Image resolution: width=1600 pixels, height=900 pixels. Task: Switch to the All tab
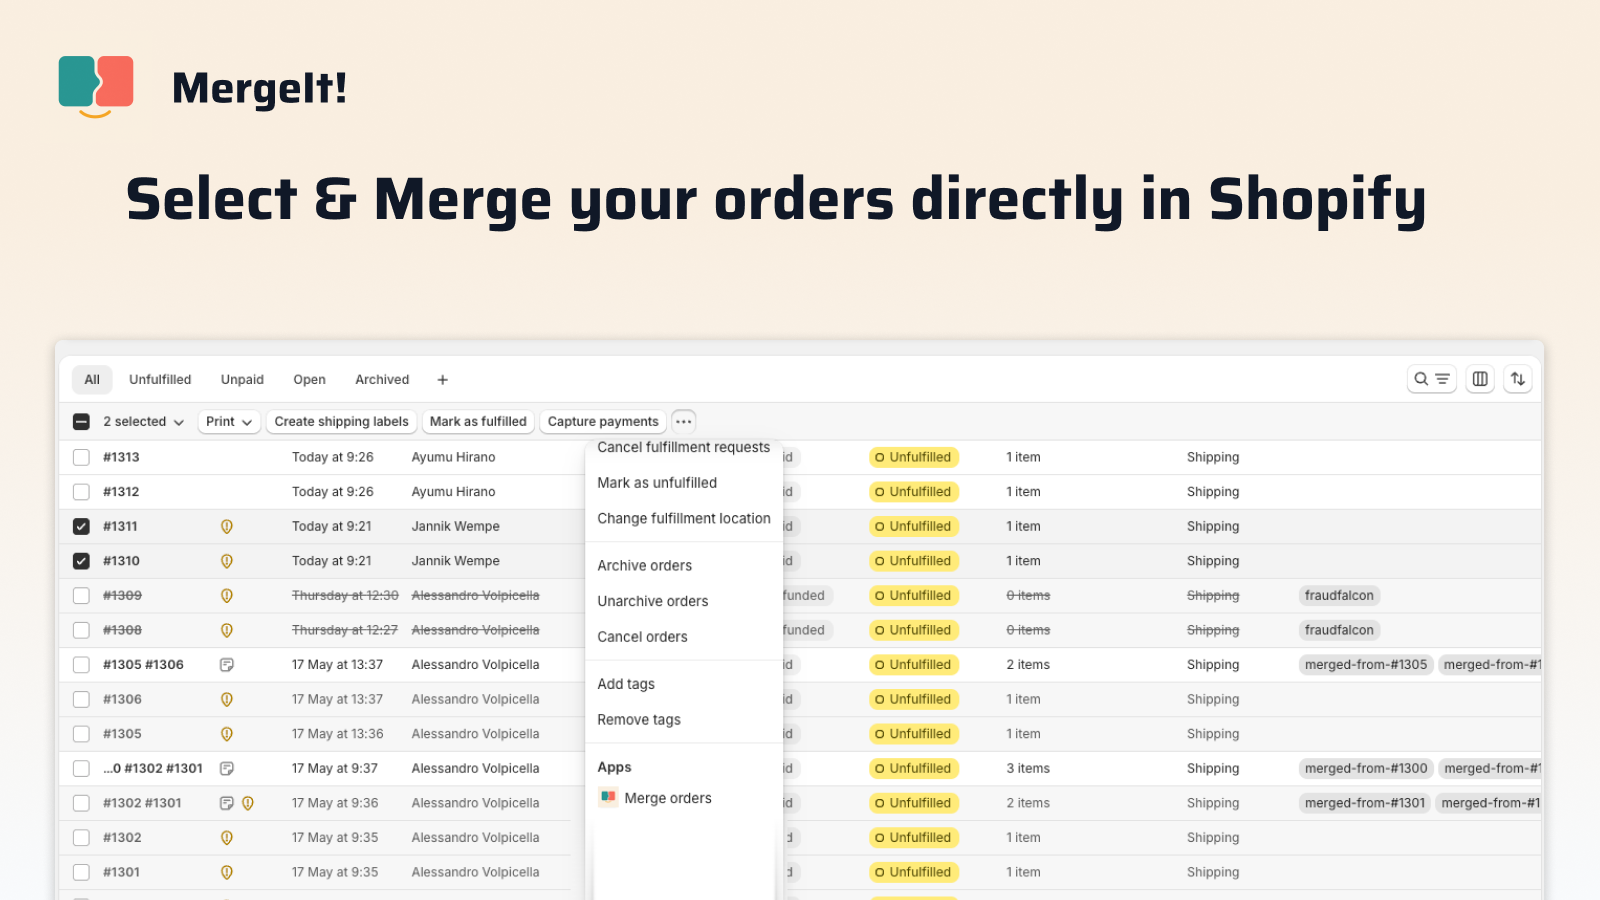[92, 380]
